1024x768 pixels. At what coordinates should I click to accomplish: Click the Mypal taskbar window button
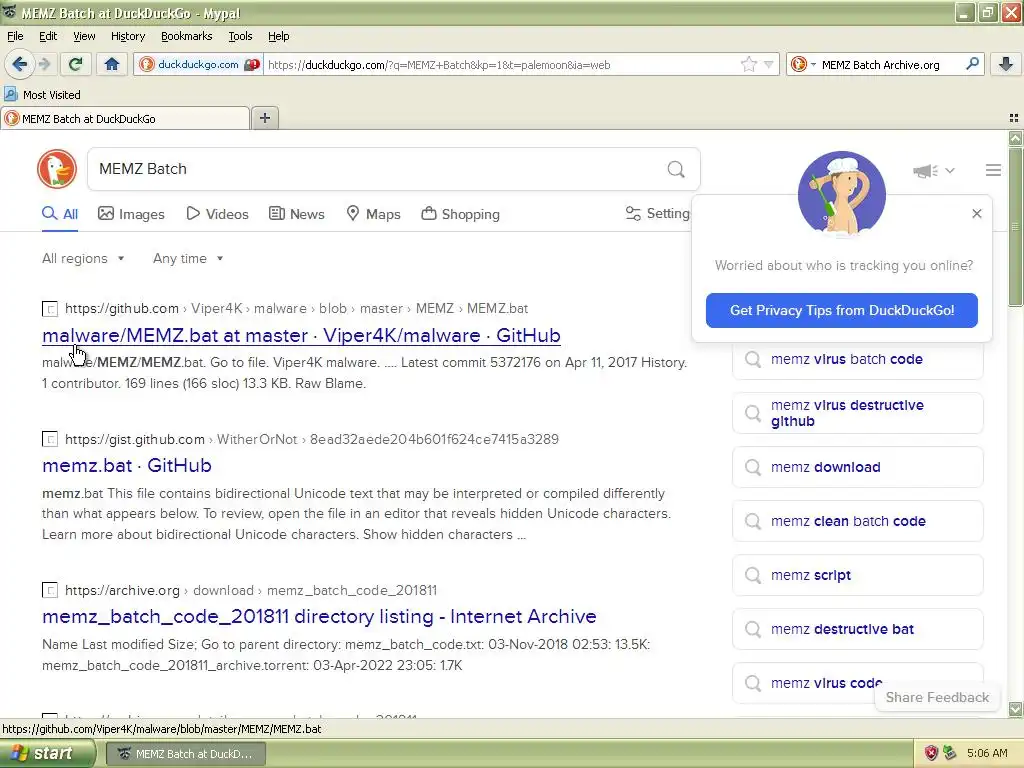point(186,754)
